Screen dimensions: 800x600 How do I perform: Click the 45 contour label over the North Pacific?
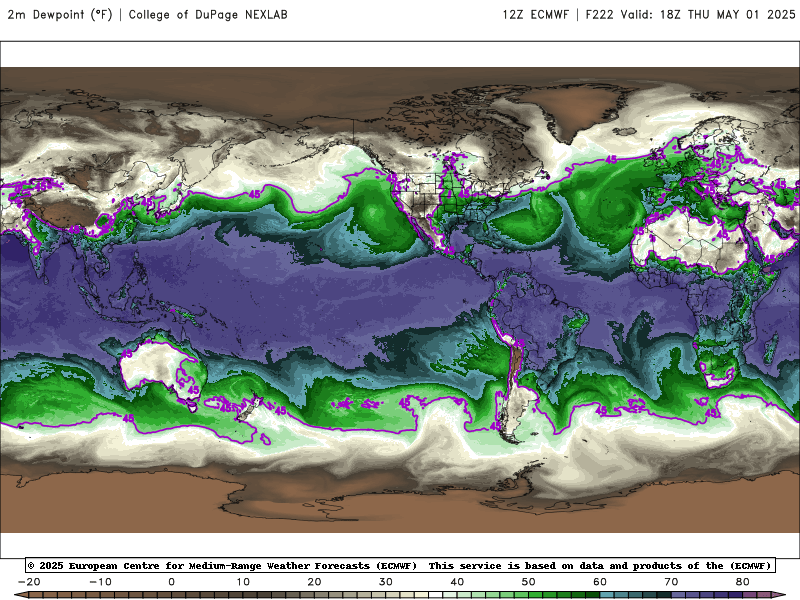(255, 194)
